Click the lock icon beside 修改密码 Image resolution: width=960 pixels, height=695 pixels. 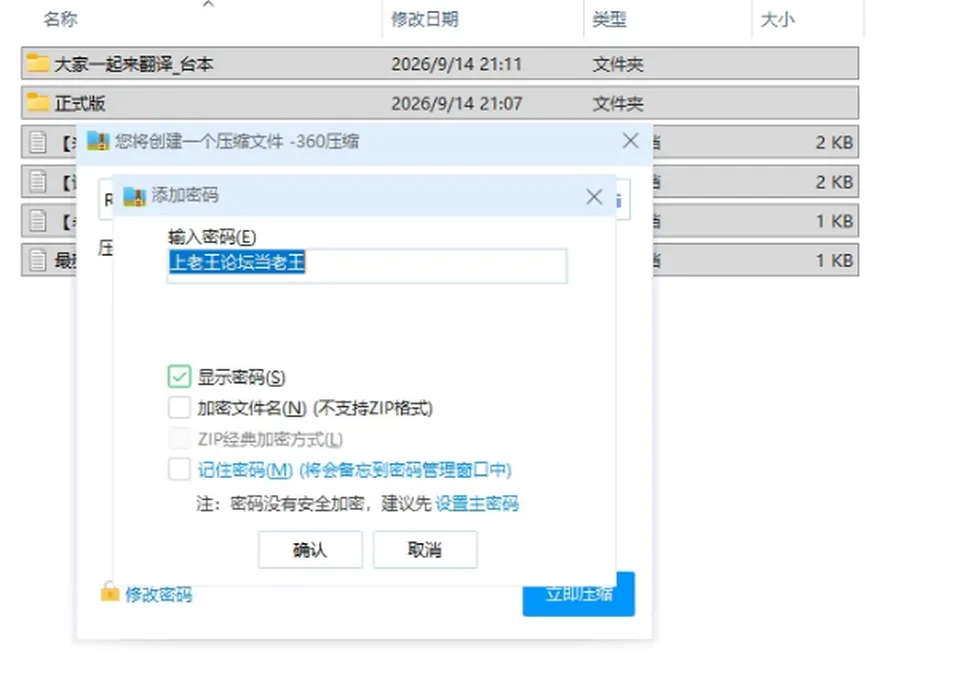coord(110,592)
